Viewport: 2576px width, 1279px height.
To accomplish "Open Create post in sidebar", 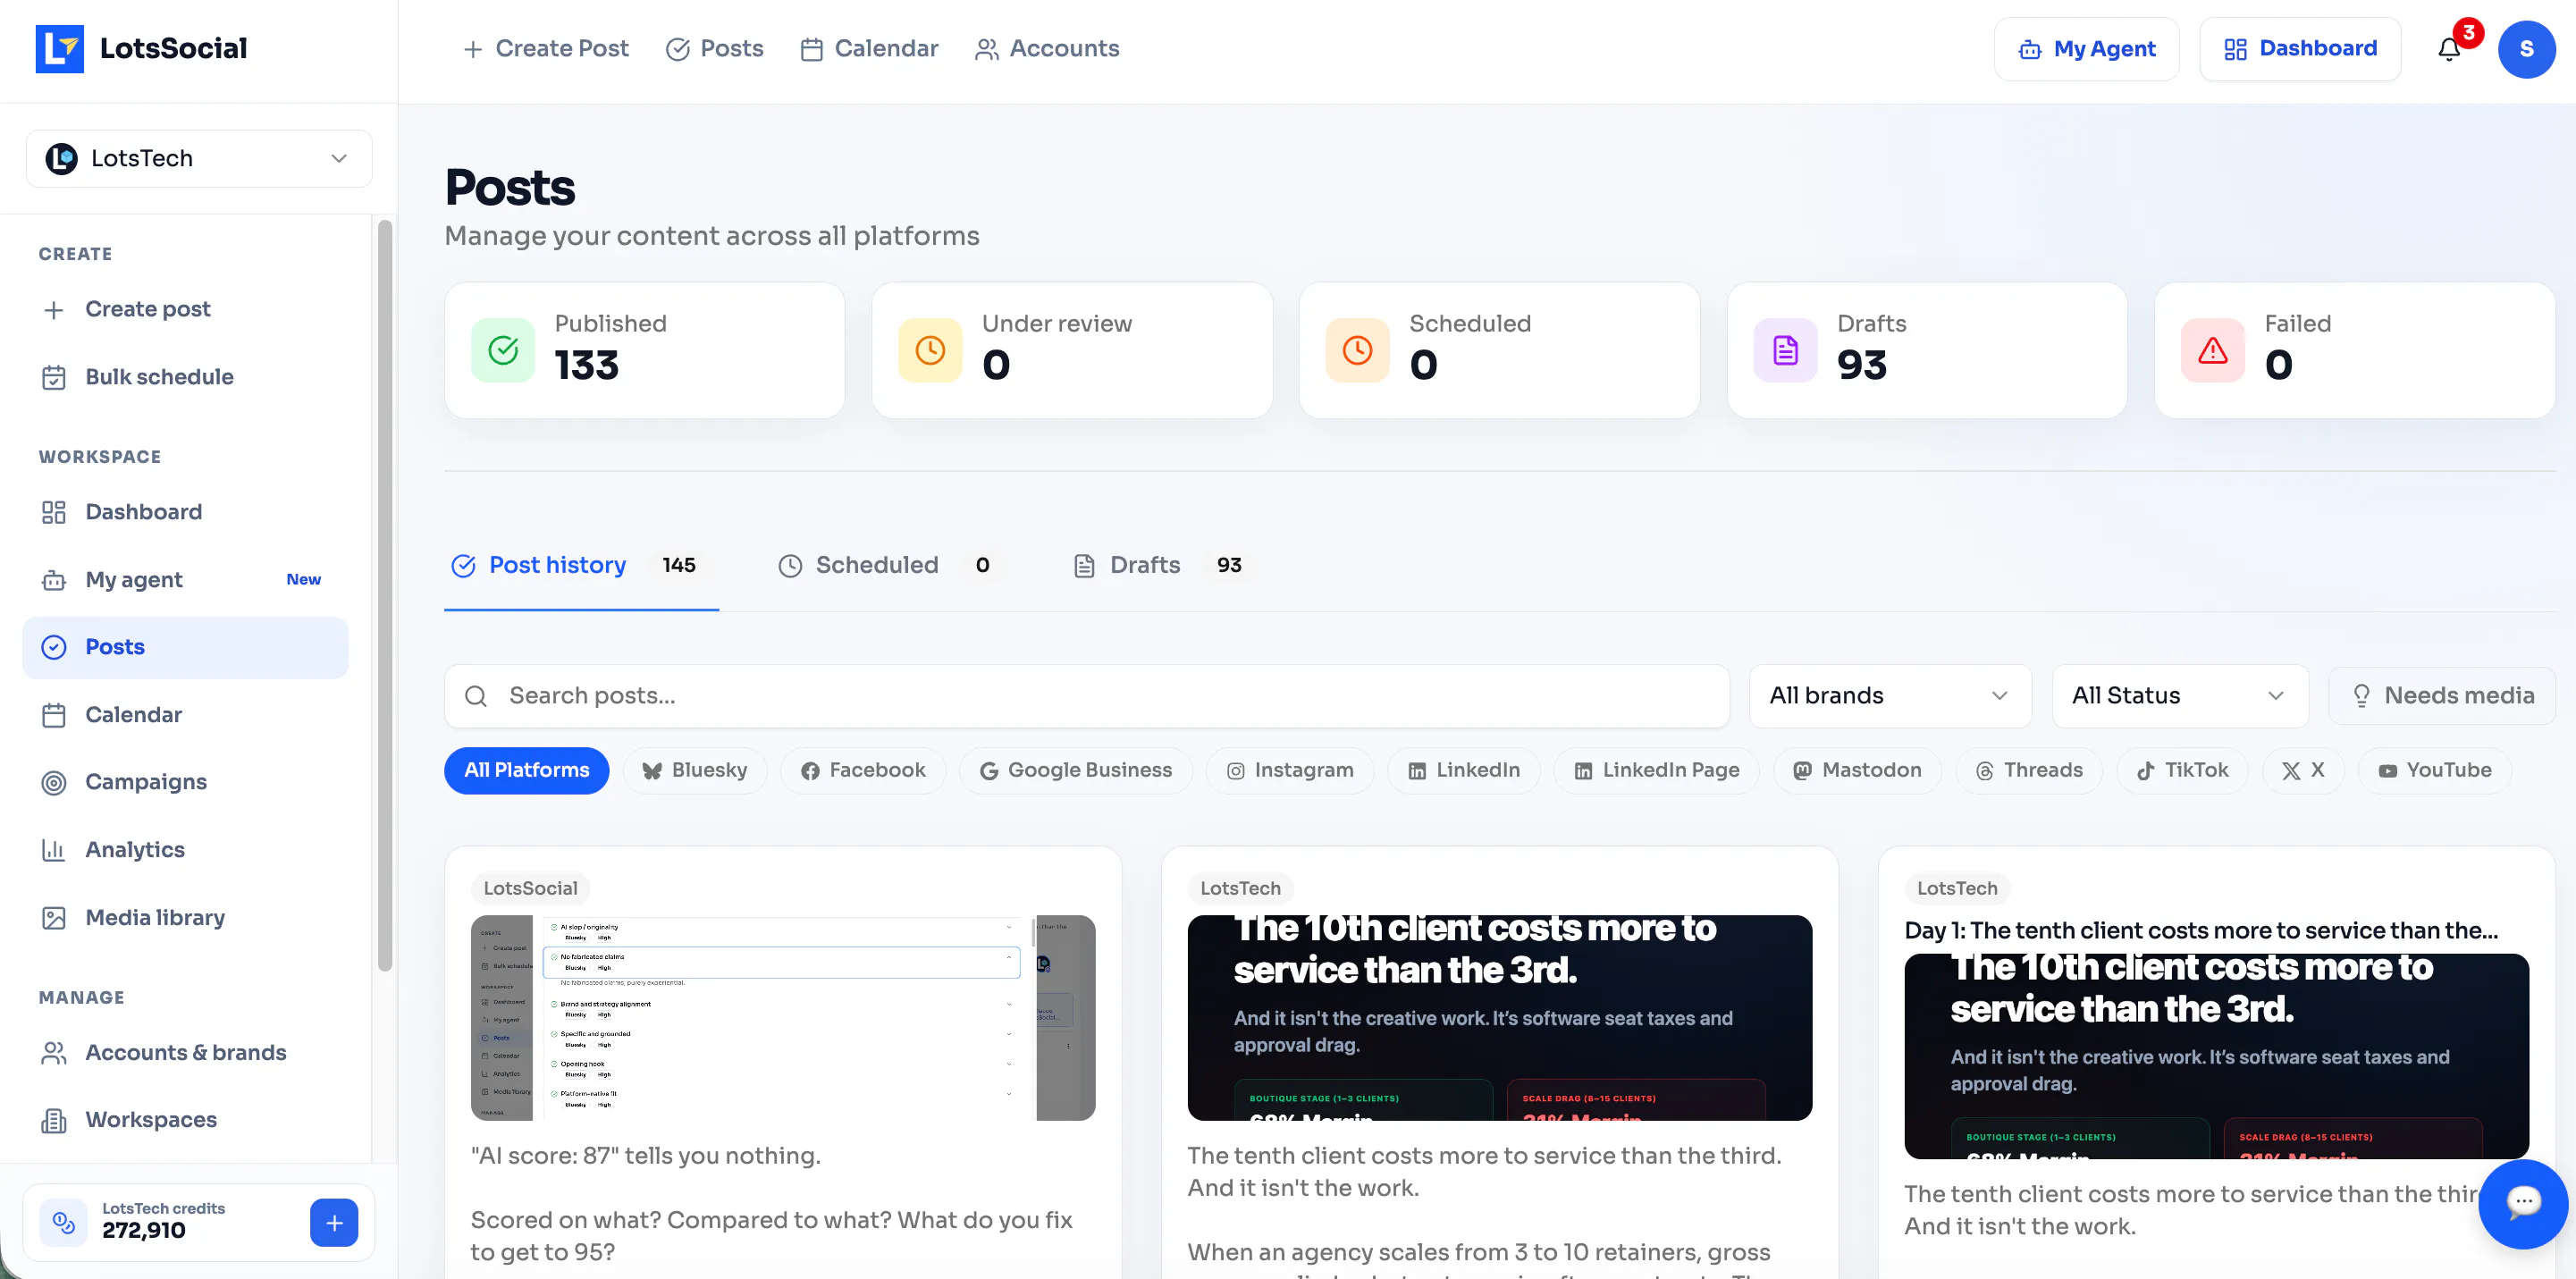I will (185, 309).
